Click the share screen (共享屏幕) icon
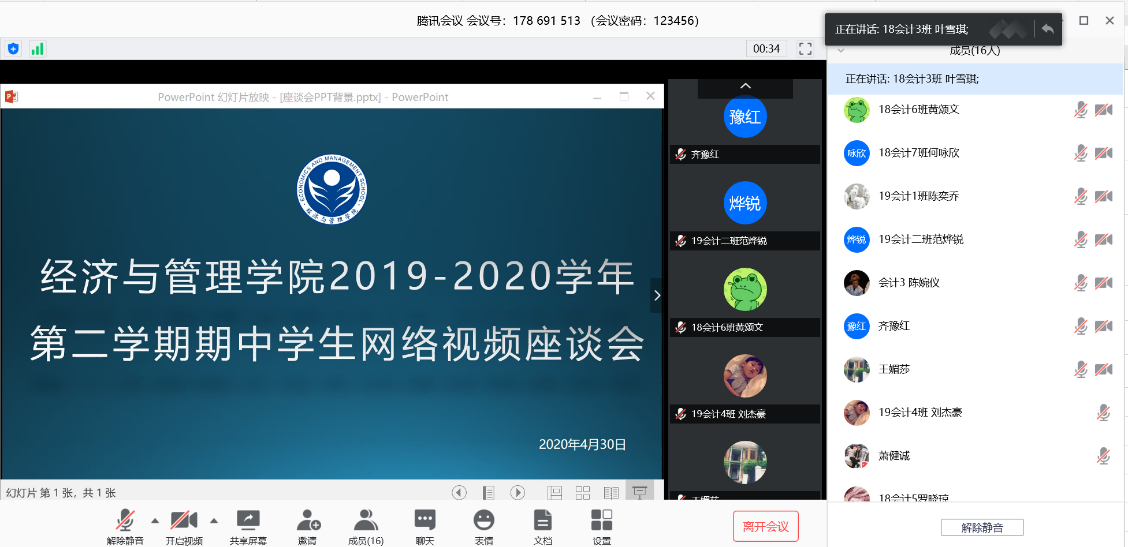The image size is (1128, 547). click(247, 520)
